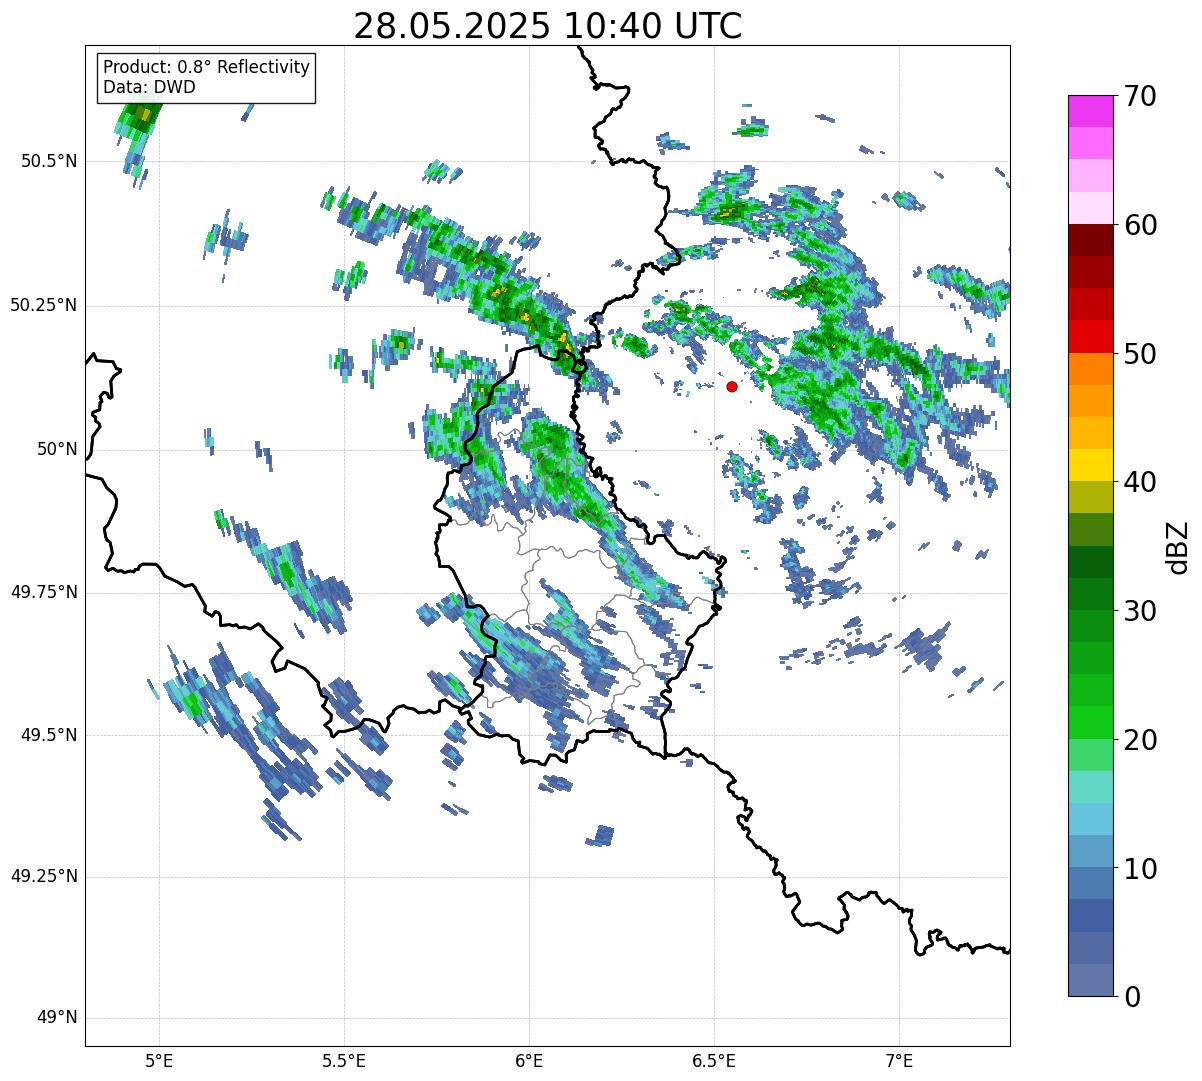The width and height of the screenshot is (1202, 1081).
Task: Click the 0 tick on the colorbar
Action: pyautogui.click(x=1131, y=997)
